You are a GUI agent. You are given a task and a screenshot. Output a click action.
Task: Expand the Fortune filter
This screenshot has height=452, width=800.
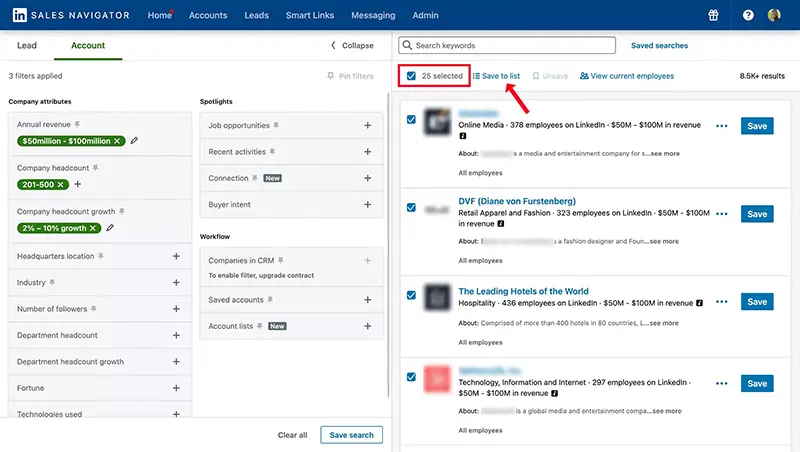pyautogui.click(x=176, y=388)
